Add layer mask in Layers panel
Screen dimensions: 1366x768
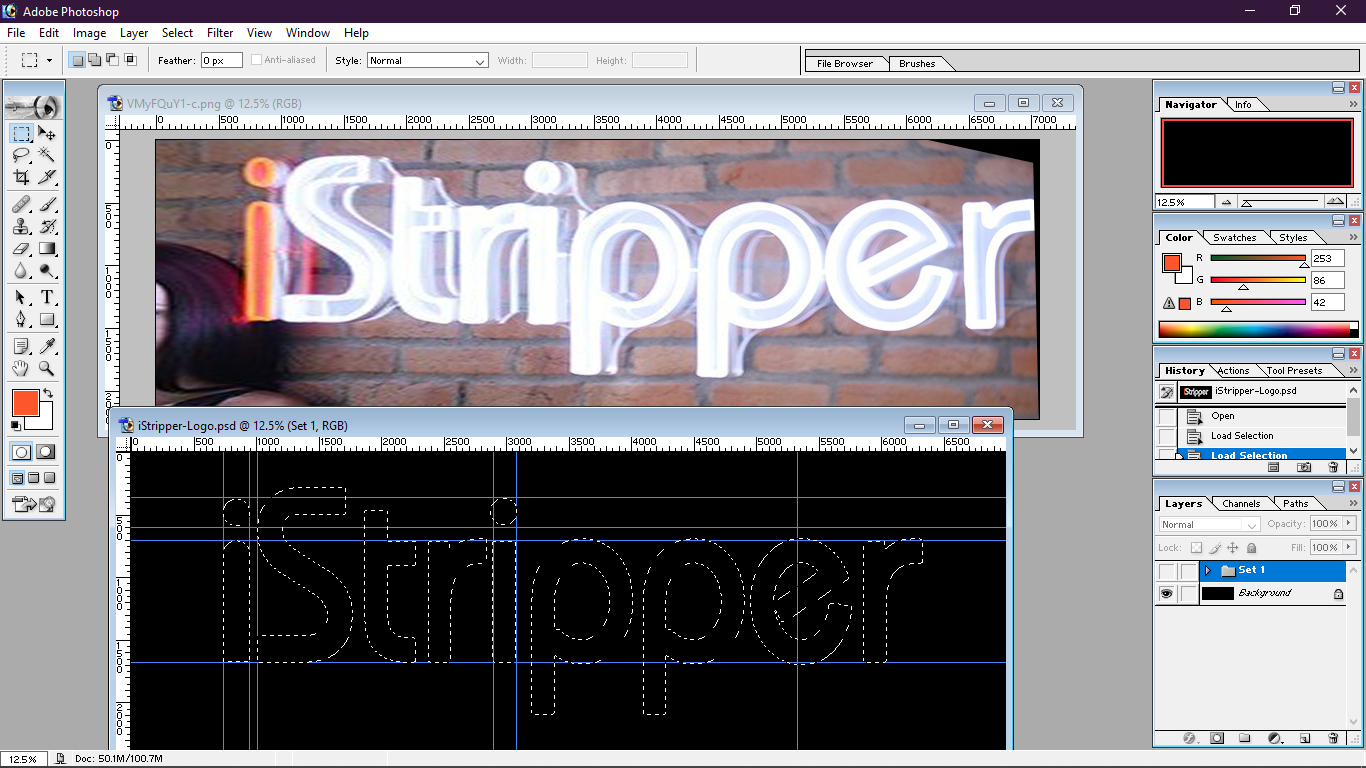[x=1217, y=738]
